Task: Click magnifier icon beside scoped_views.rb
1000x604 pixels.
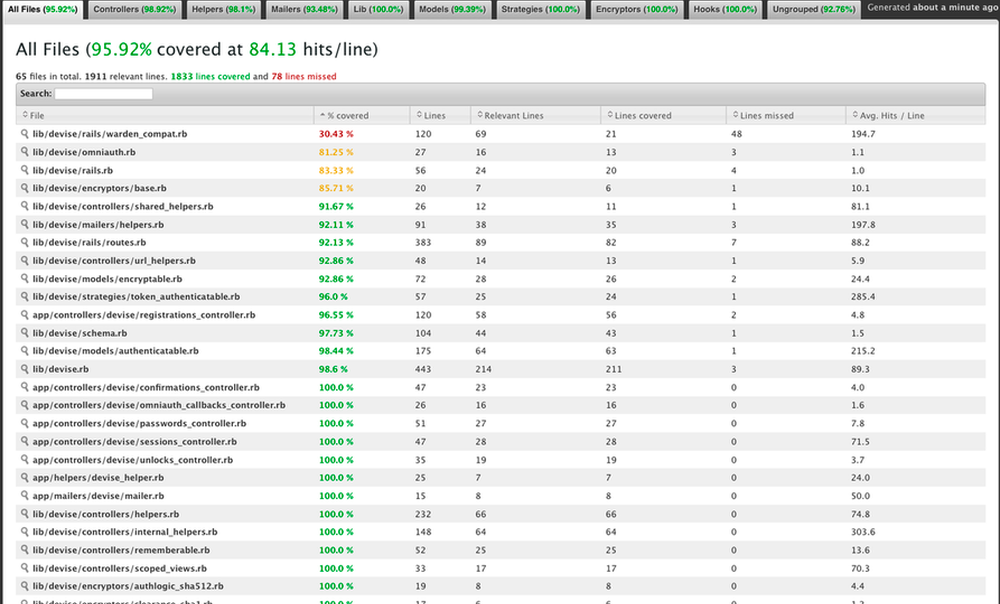Action: tap(25, 568)
